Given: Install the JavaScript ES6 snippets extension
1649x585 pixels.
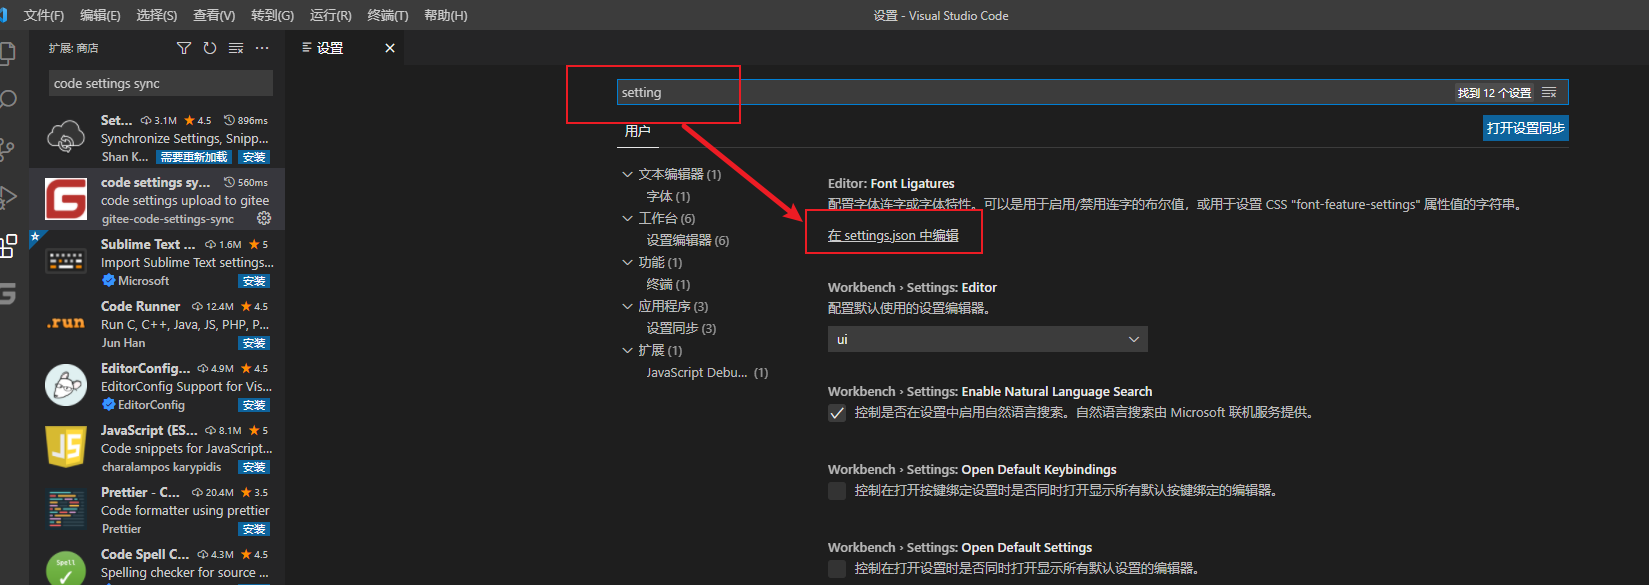Looking at the screenshot, I should pos(254,467).
